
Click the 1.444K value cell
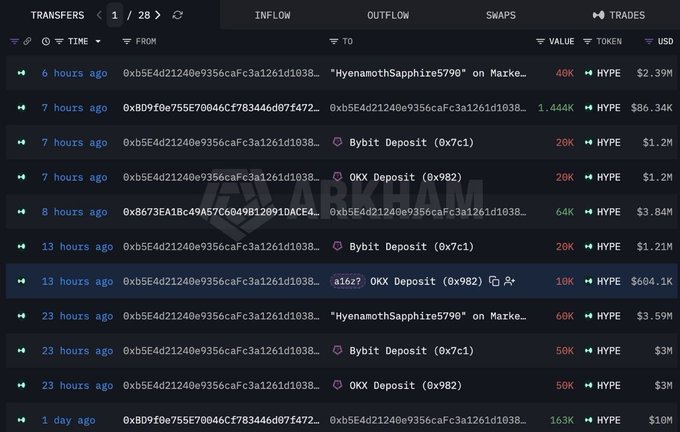556,108
